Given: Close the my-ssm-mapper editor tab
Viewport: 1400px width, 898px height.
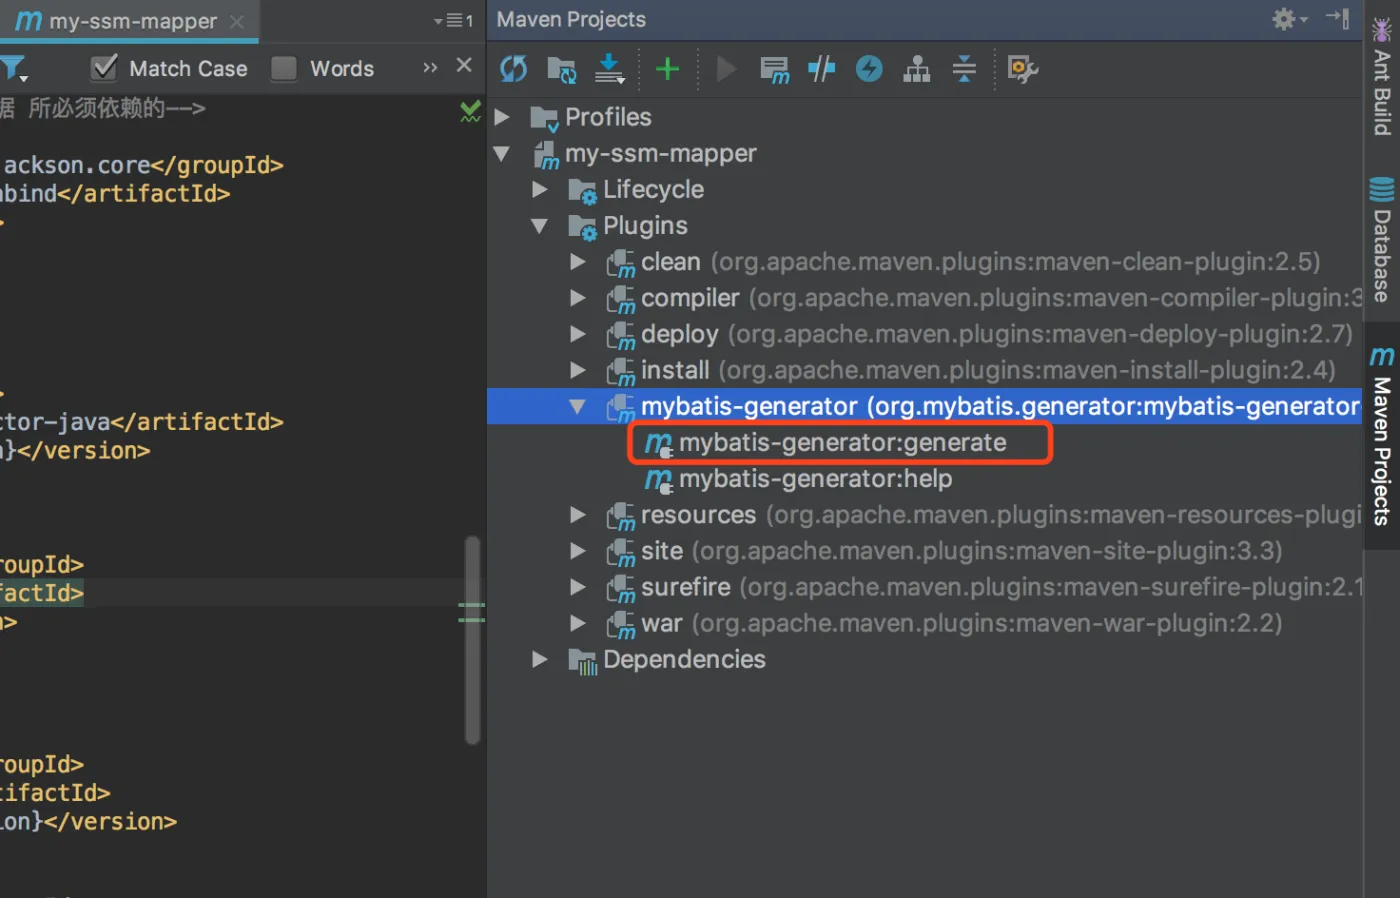Looking at the screenshot, I should pos(237,21).
